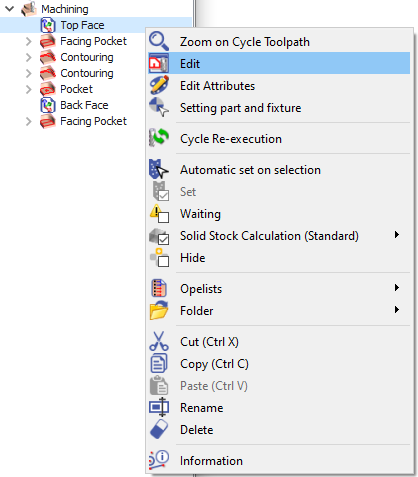Click the scissors icon for Cut
The height and width of the screenshot is (477, 418).
(x=159, y=341)
